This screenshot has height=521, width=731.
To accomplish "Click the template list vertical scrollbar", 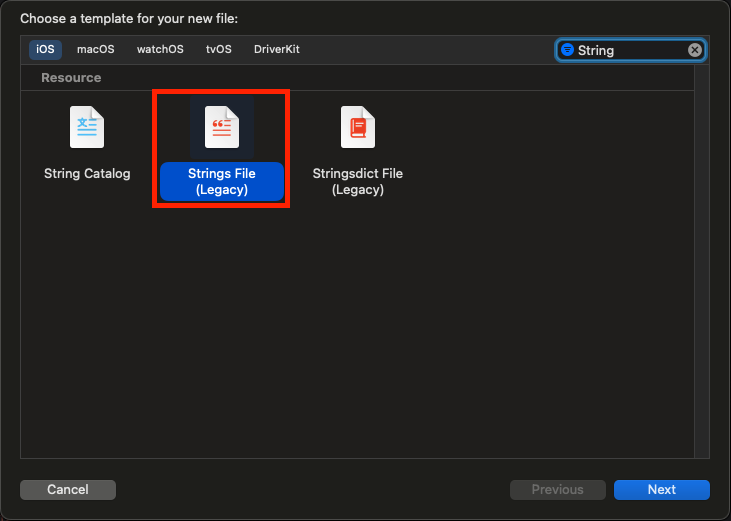I will pyautogui.click(x=702, y=261).
